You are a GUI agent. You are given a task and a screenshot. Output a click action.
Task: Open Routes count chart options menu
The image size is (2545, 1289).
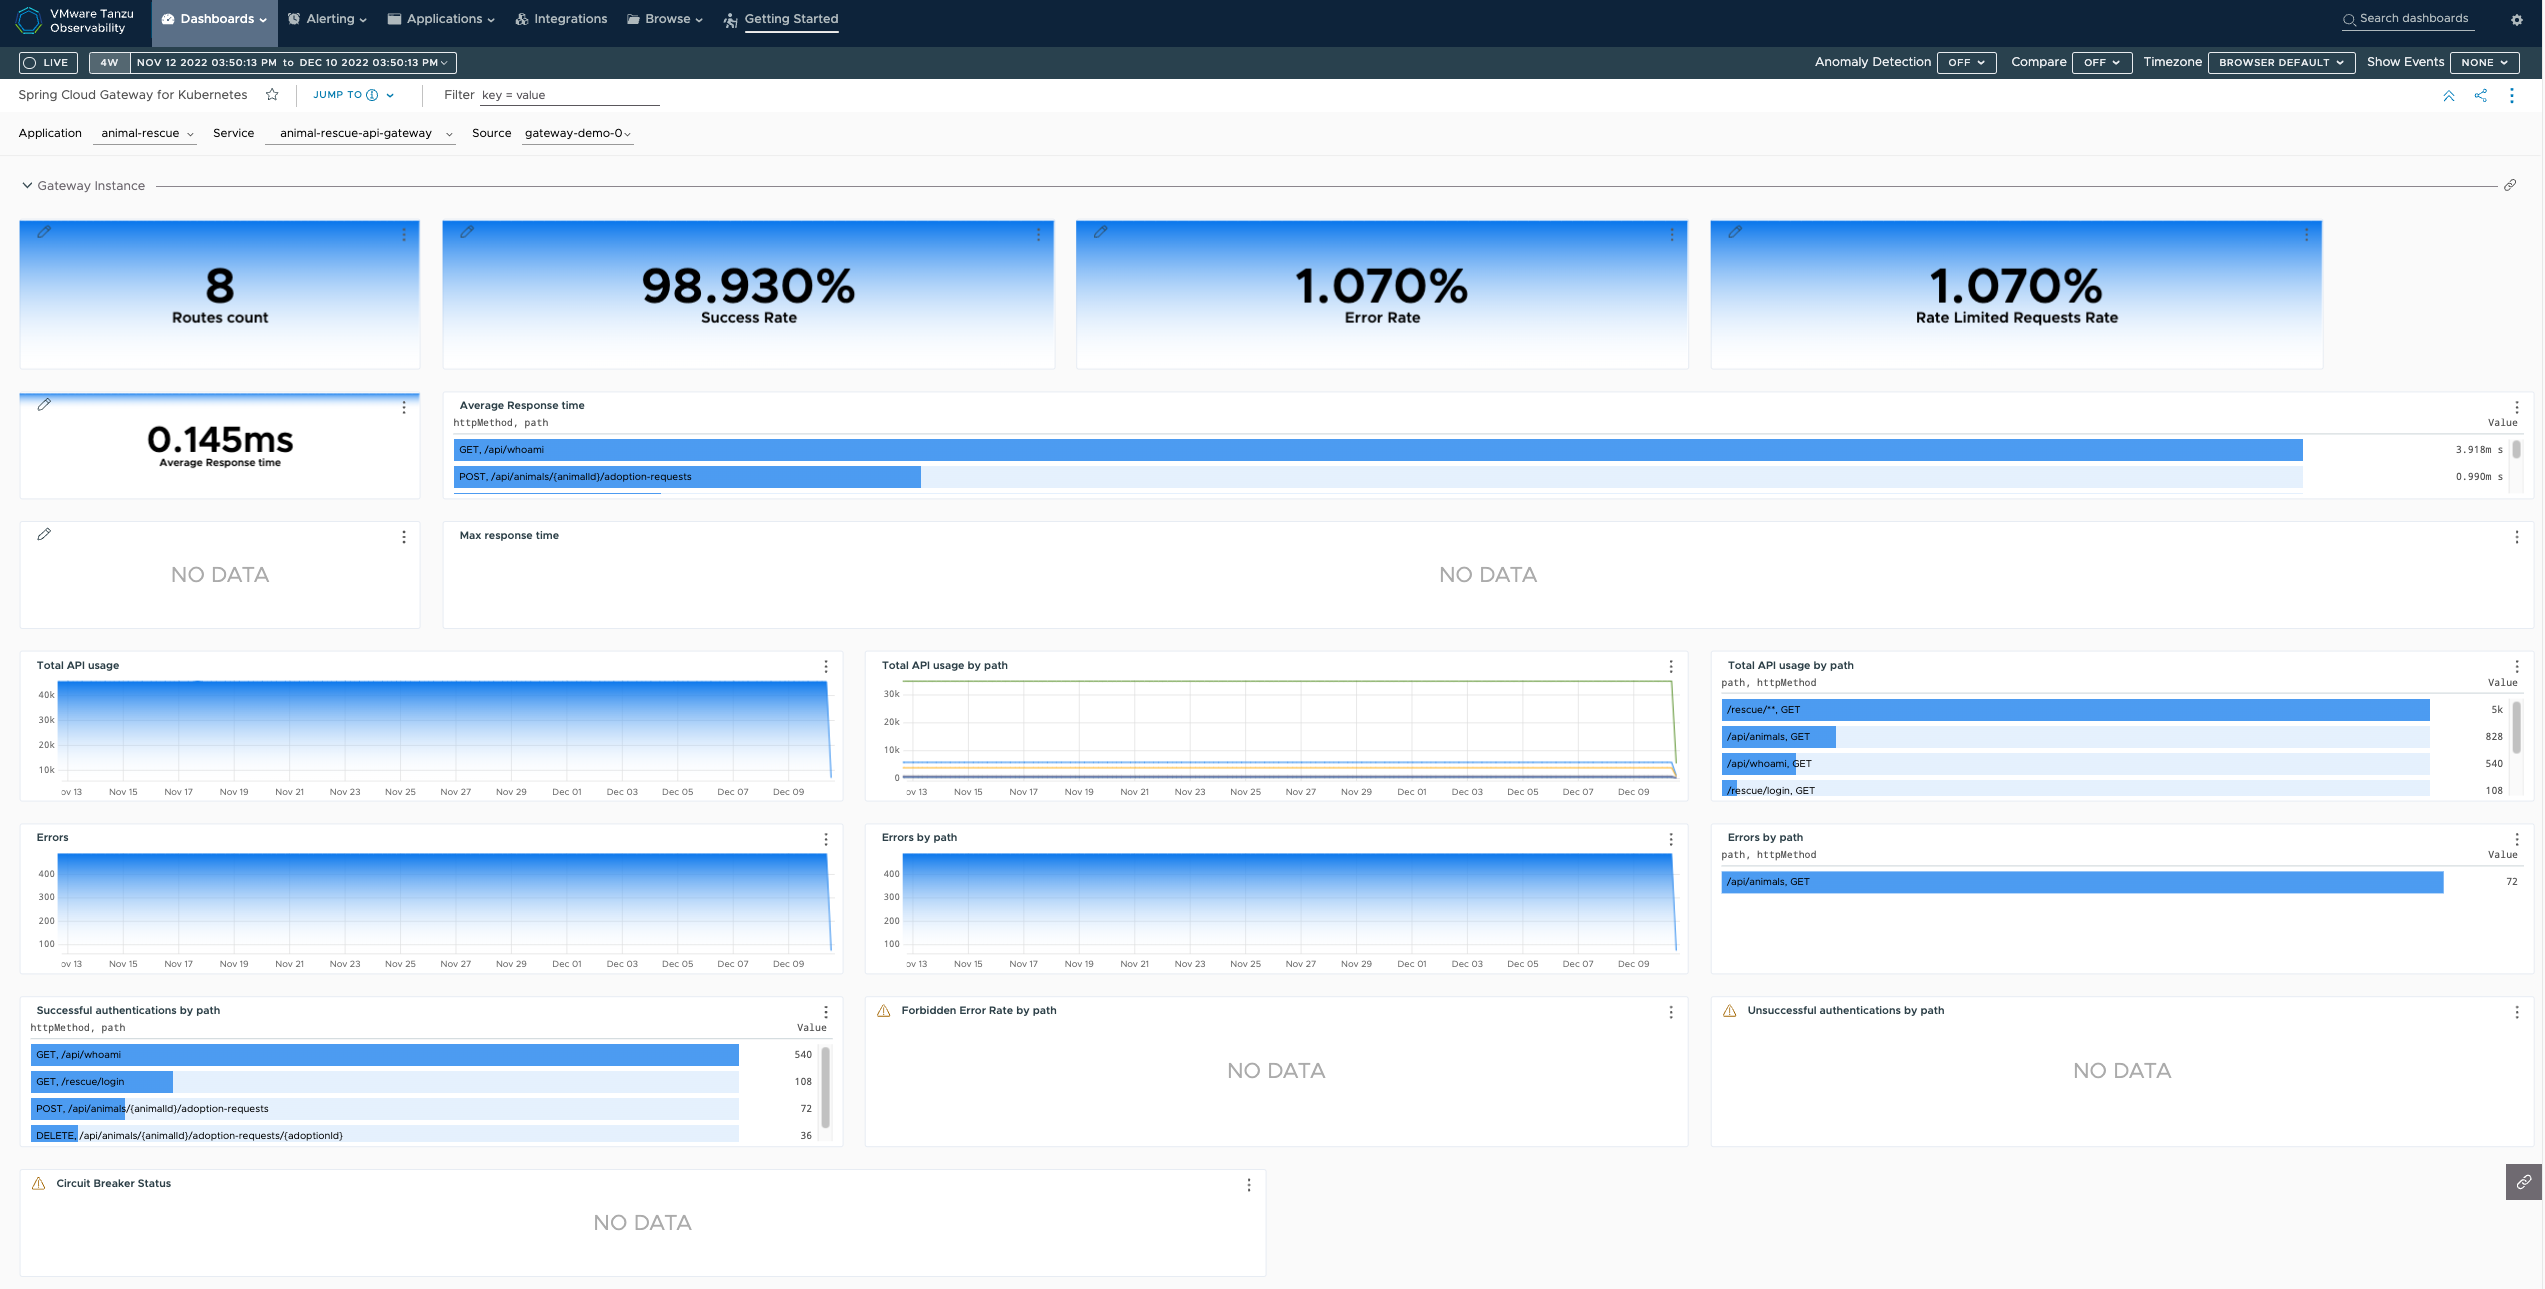[x=404, y=234]
